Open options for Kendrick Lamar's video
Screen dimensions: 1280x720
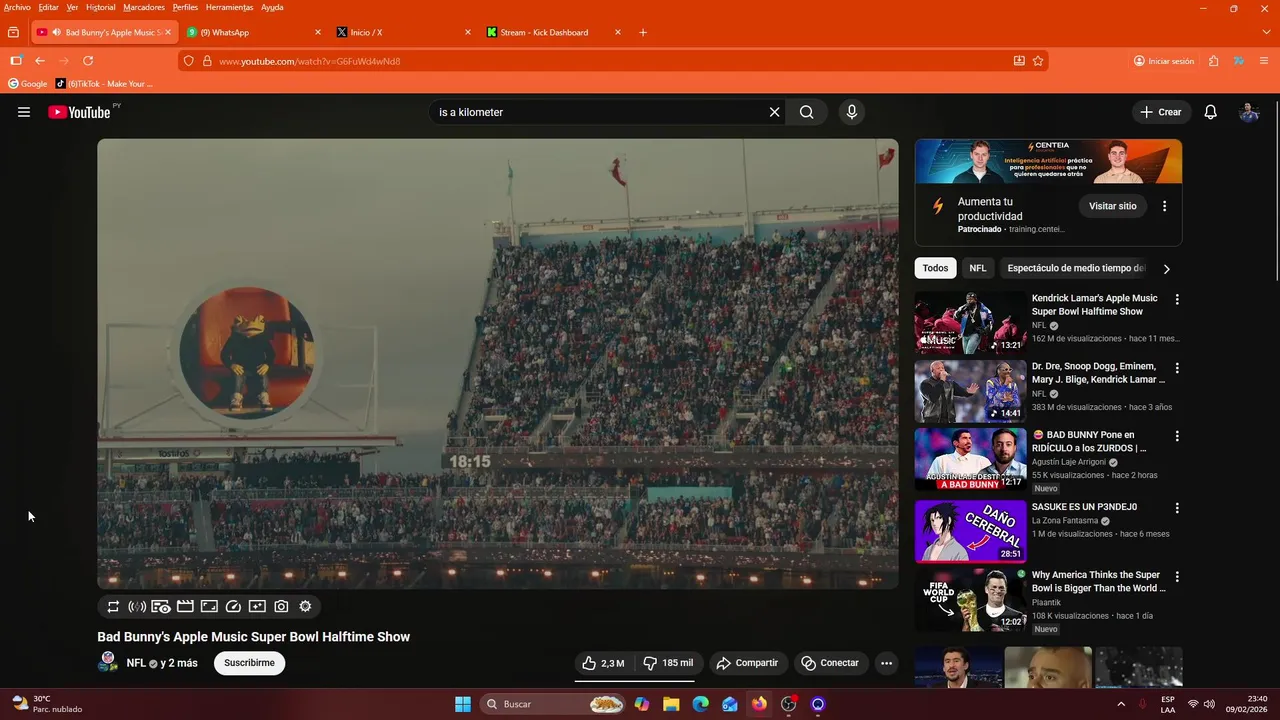[1177, 299]
